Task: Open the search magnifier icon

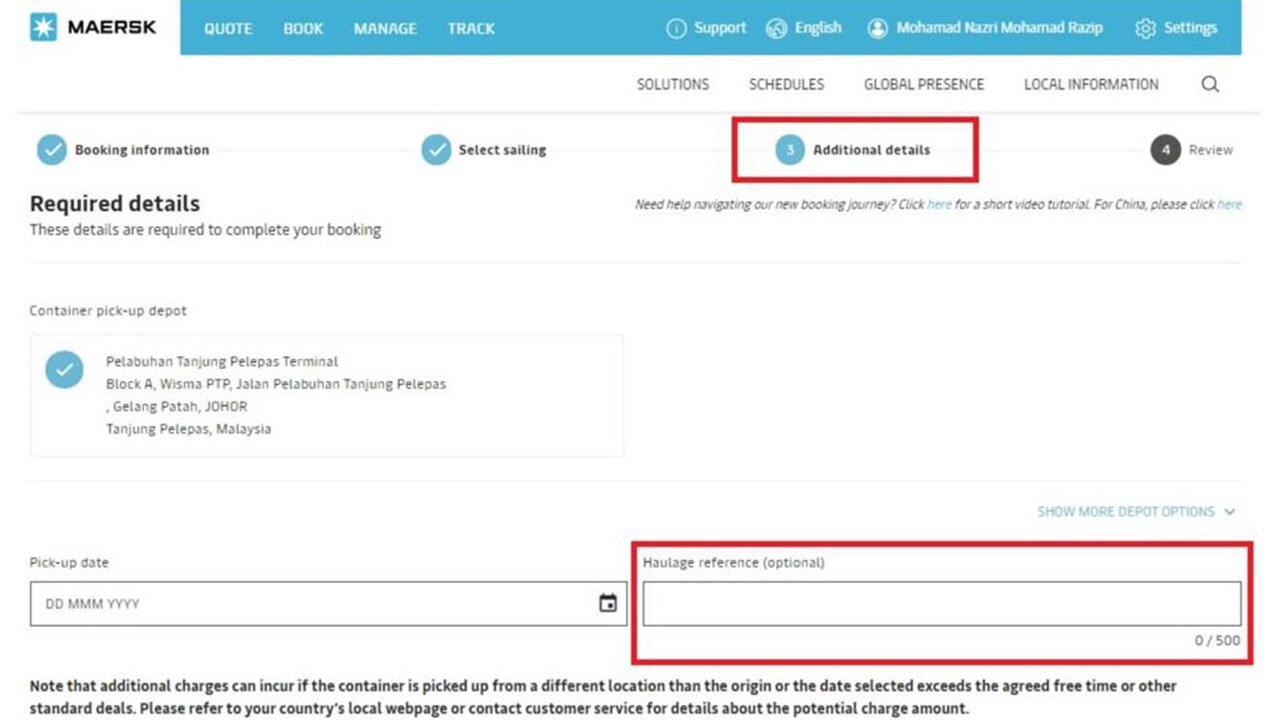Action: click(x=1210, y=84)
